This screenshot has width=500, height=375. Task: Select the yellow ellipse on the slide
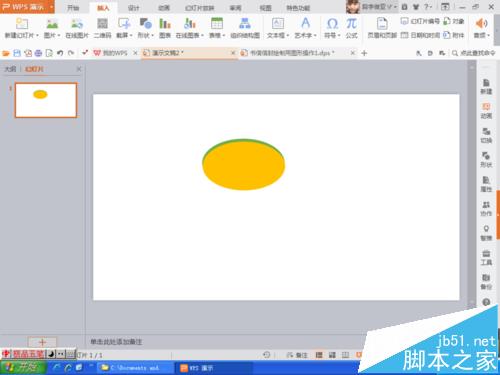pos(244,165)
